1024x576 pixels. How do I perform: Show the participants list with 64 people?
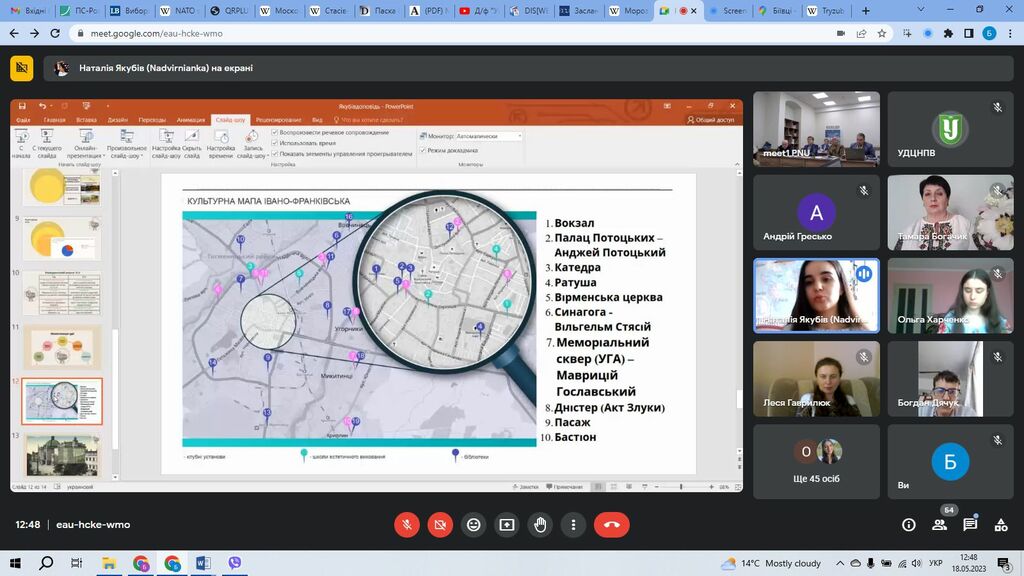(x=939, y=524)
